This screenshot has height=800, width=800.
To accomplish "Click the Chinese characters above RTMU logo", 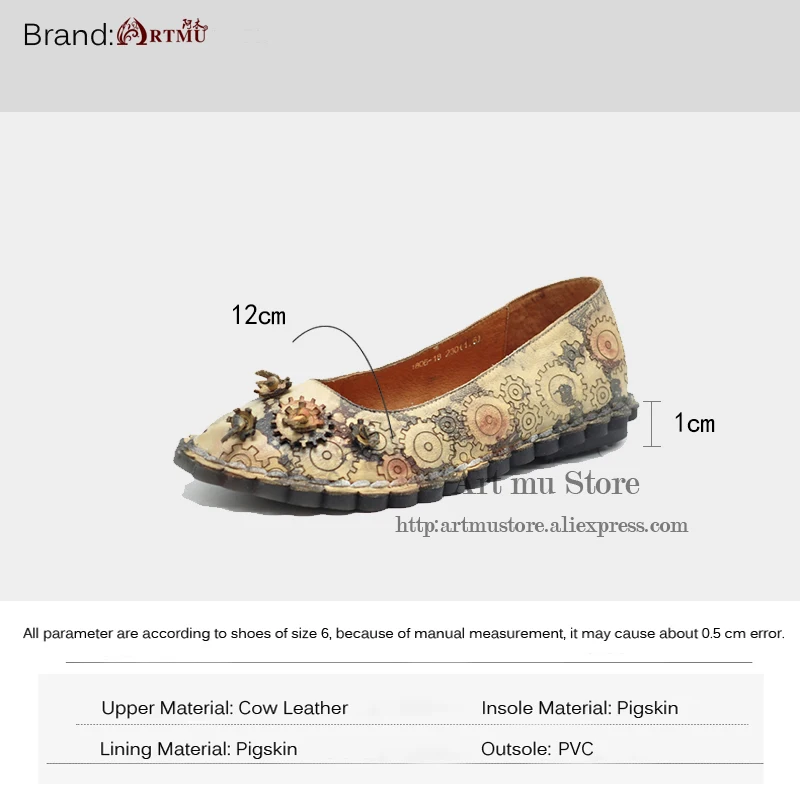I will (195, 24).
